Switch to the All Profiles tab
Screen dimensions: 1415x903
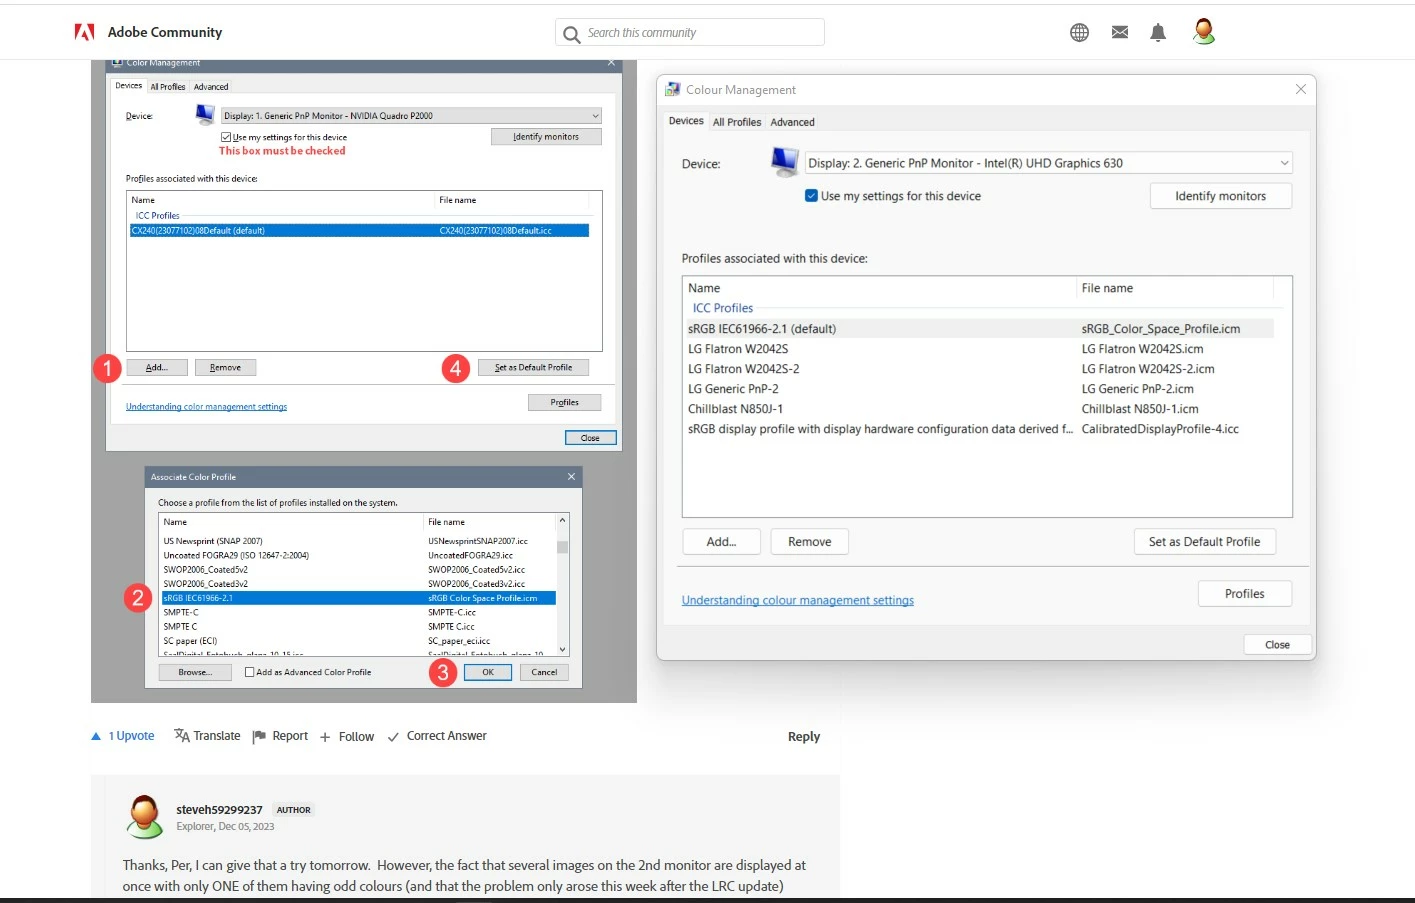tap(737, 122)
